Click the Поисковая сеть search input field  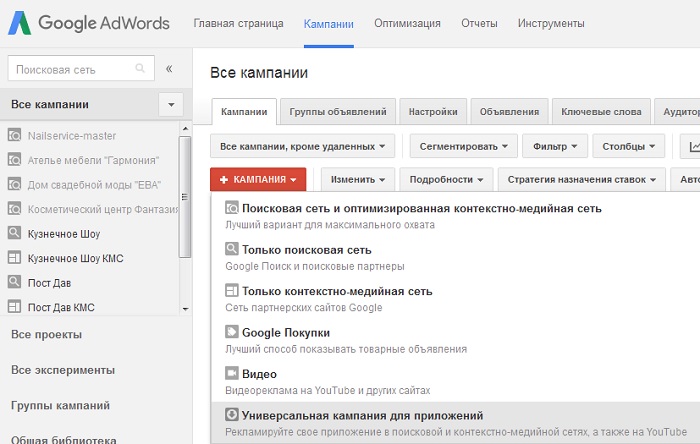click(81, 68)
